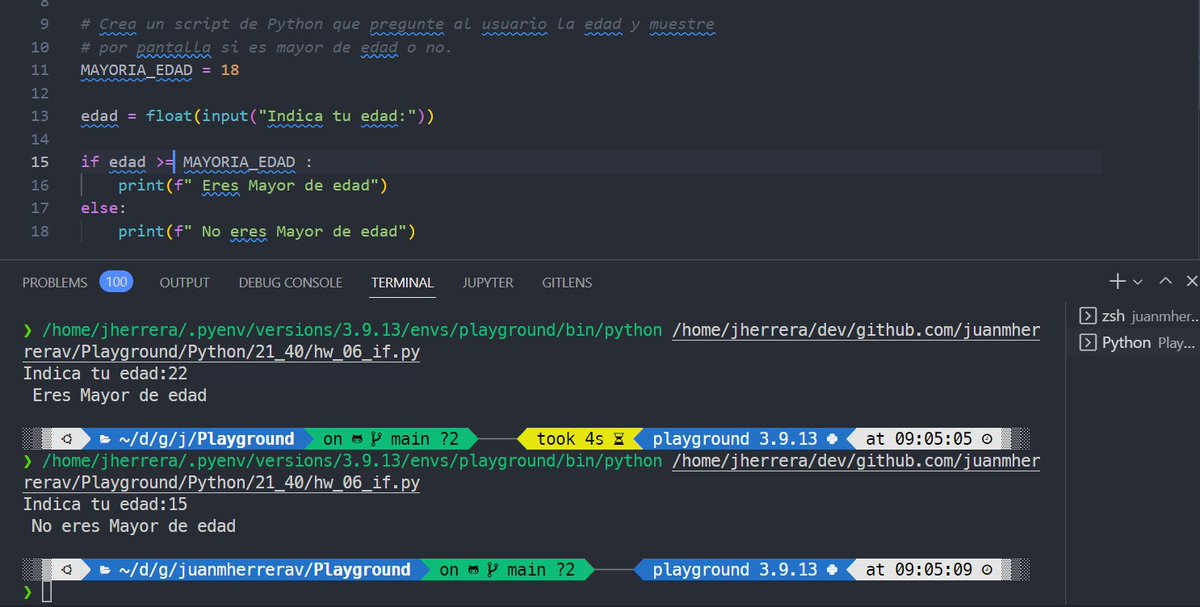1200x607 pixels.
Task: Close the bottom panel with the X icon
Action: (1191, 282)
